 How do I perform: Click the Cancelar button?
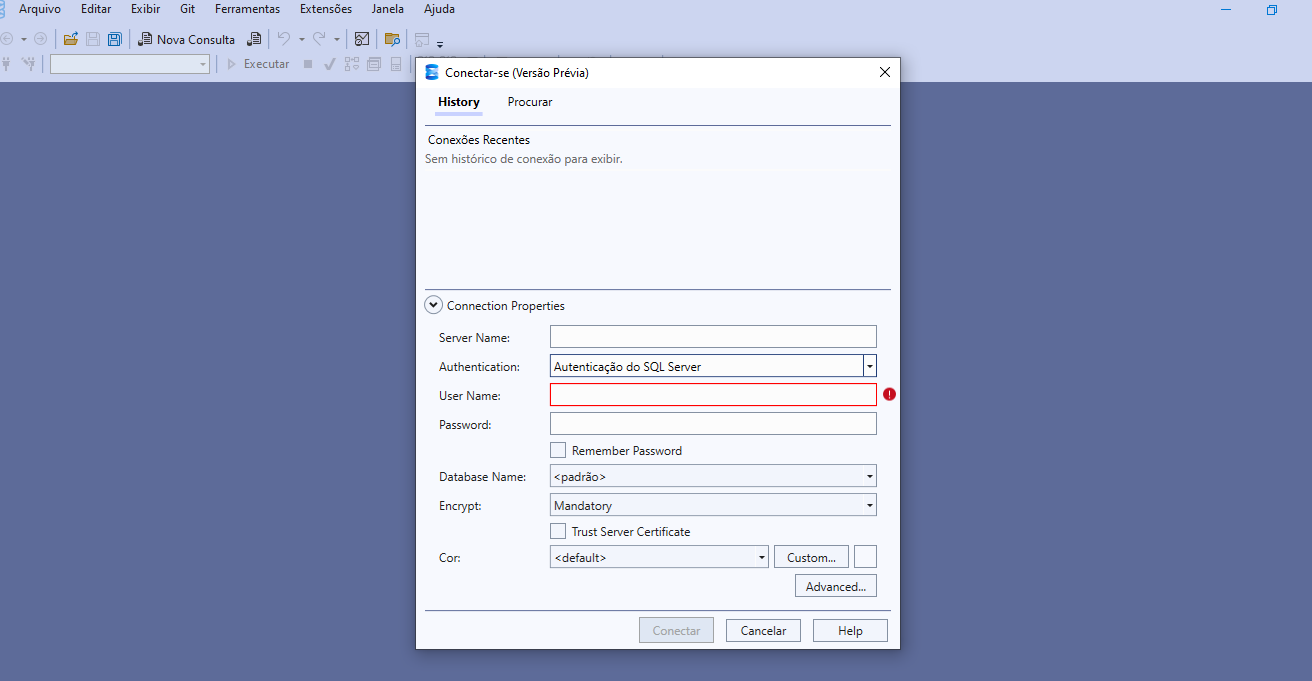tap(763, 631)
